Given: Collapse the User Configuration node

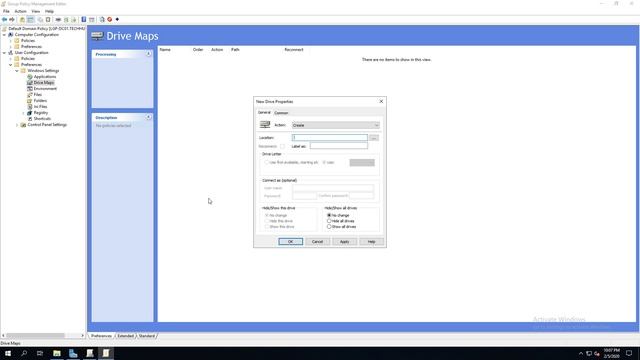Looking at the screenshot, I should 4,53.
